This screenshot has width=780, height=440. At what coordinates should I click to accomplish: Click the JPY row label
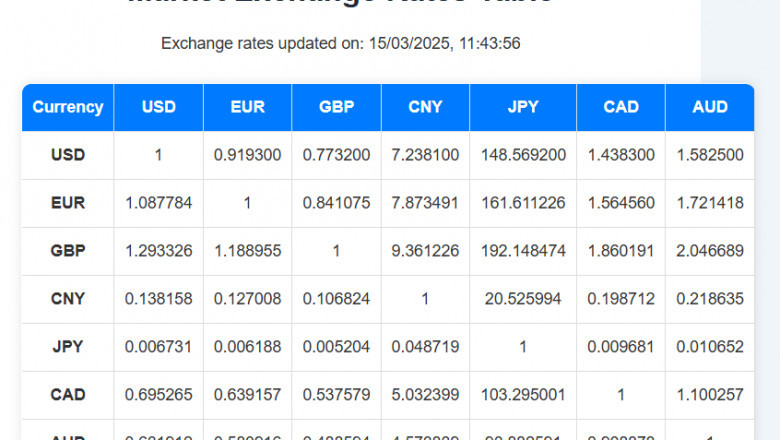(68, 347)
